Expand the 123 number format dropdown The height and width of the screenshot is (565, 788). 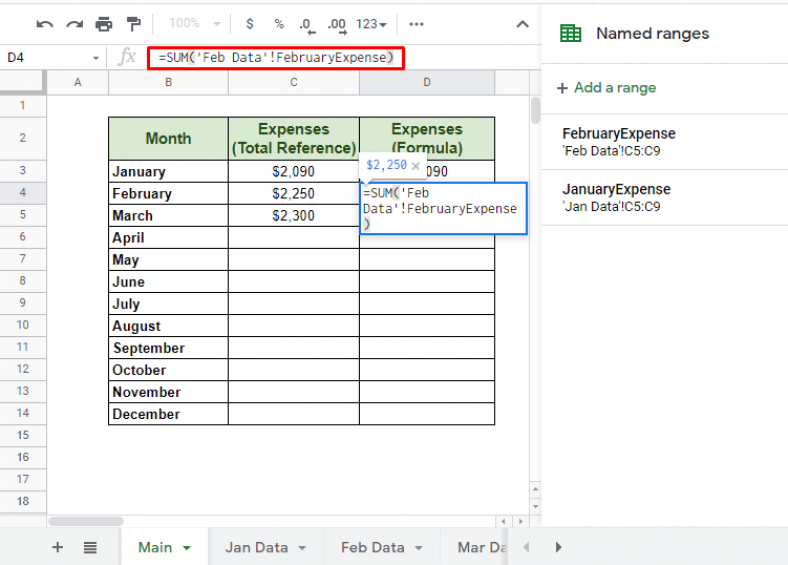pos(372,24)
